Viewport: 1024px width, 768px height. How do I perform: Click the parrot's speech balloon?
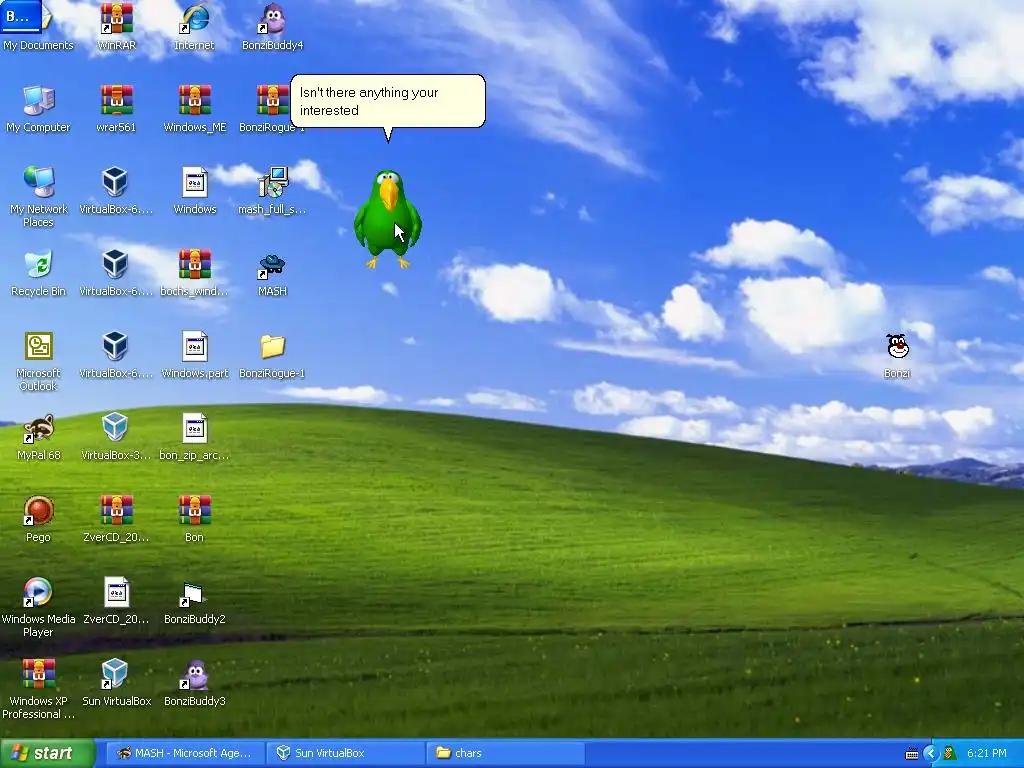pos(388,101)
